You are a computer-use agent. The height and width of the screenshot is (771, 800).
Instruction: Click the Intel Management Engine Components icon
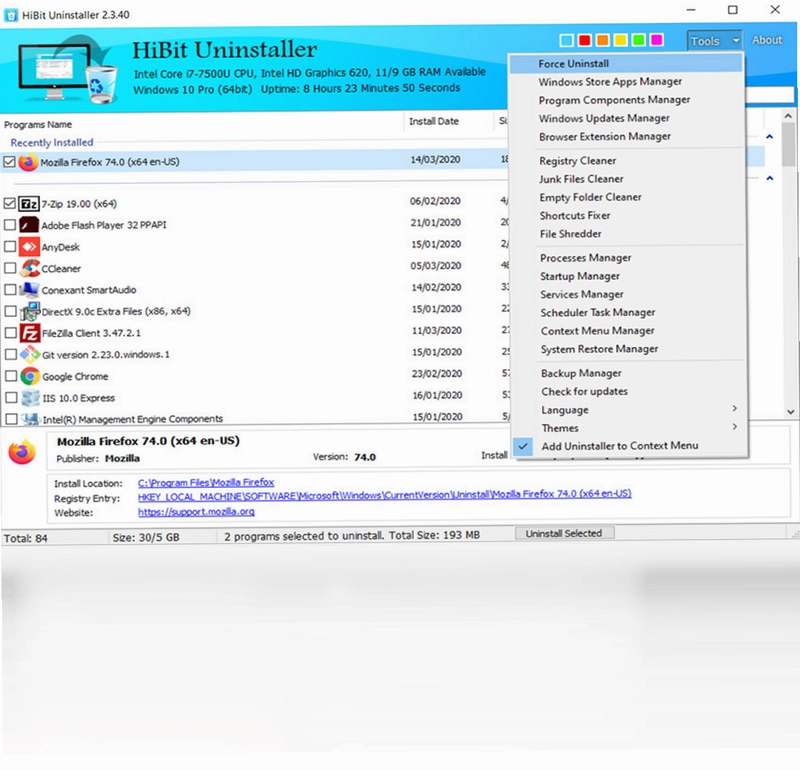click(x=31, y=419)
